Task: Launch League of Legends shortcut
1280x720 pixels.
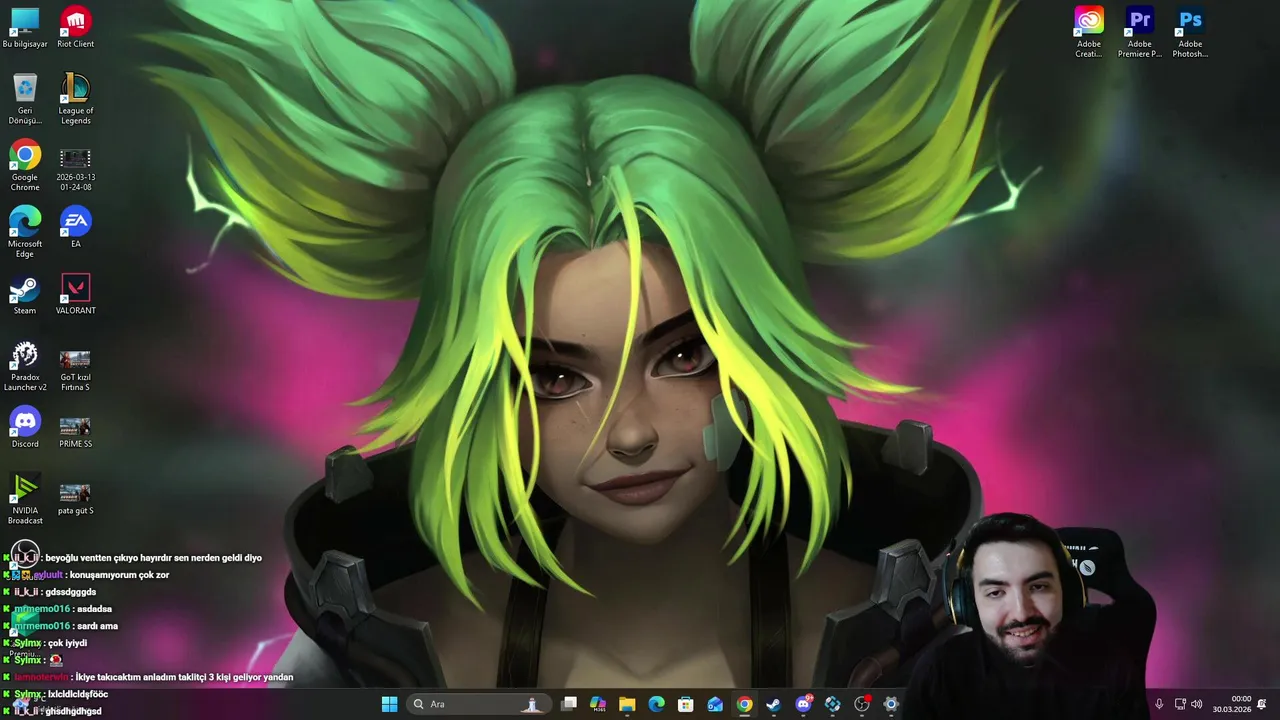Action: tap(76, 99)
